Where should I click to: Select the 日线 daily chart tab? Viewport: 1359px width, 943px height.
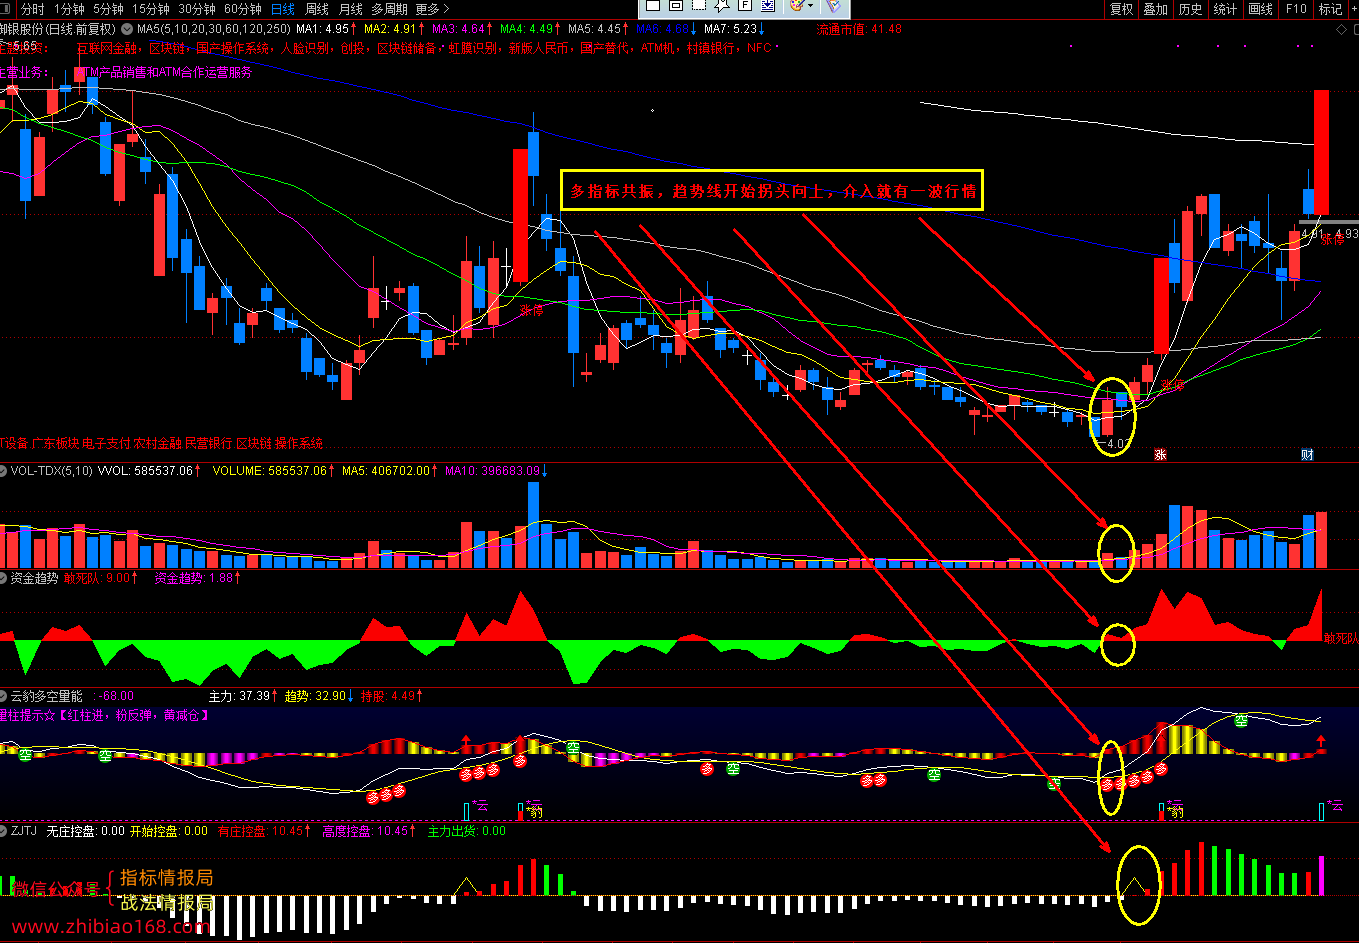(283, 9)
